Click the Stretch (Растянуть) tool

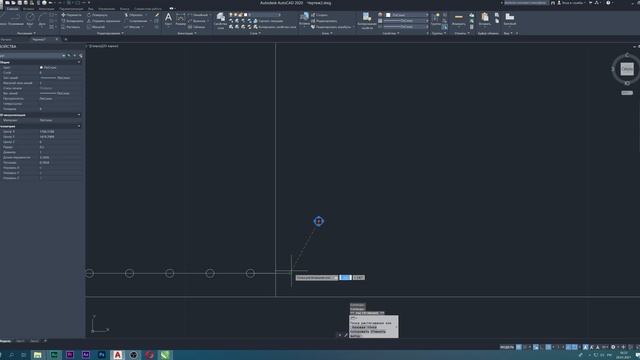(x=71, y=27)
